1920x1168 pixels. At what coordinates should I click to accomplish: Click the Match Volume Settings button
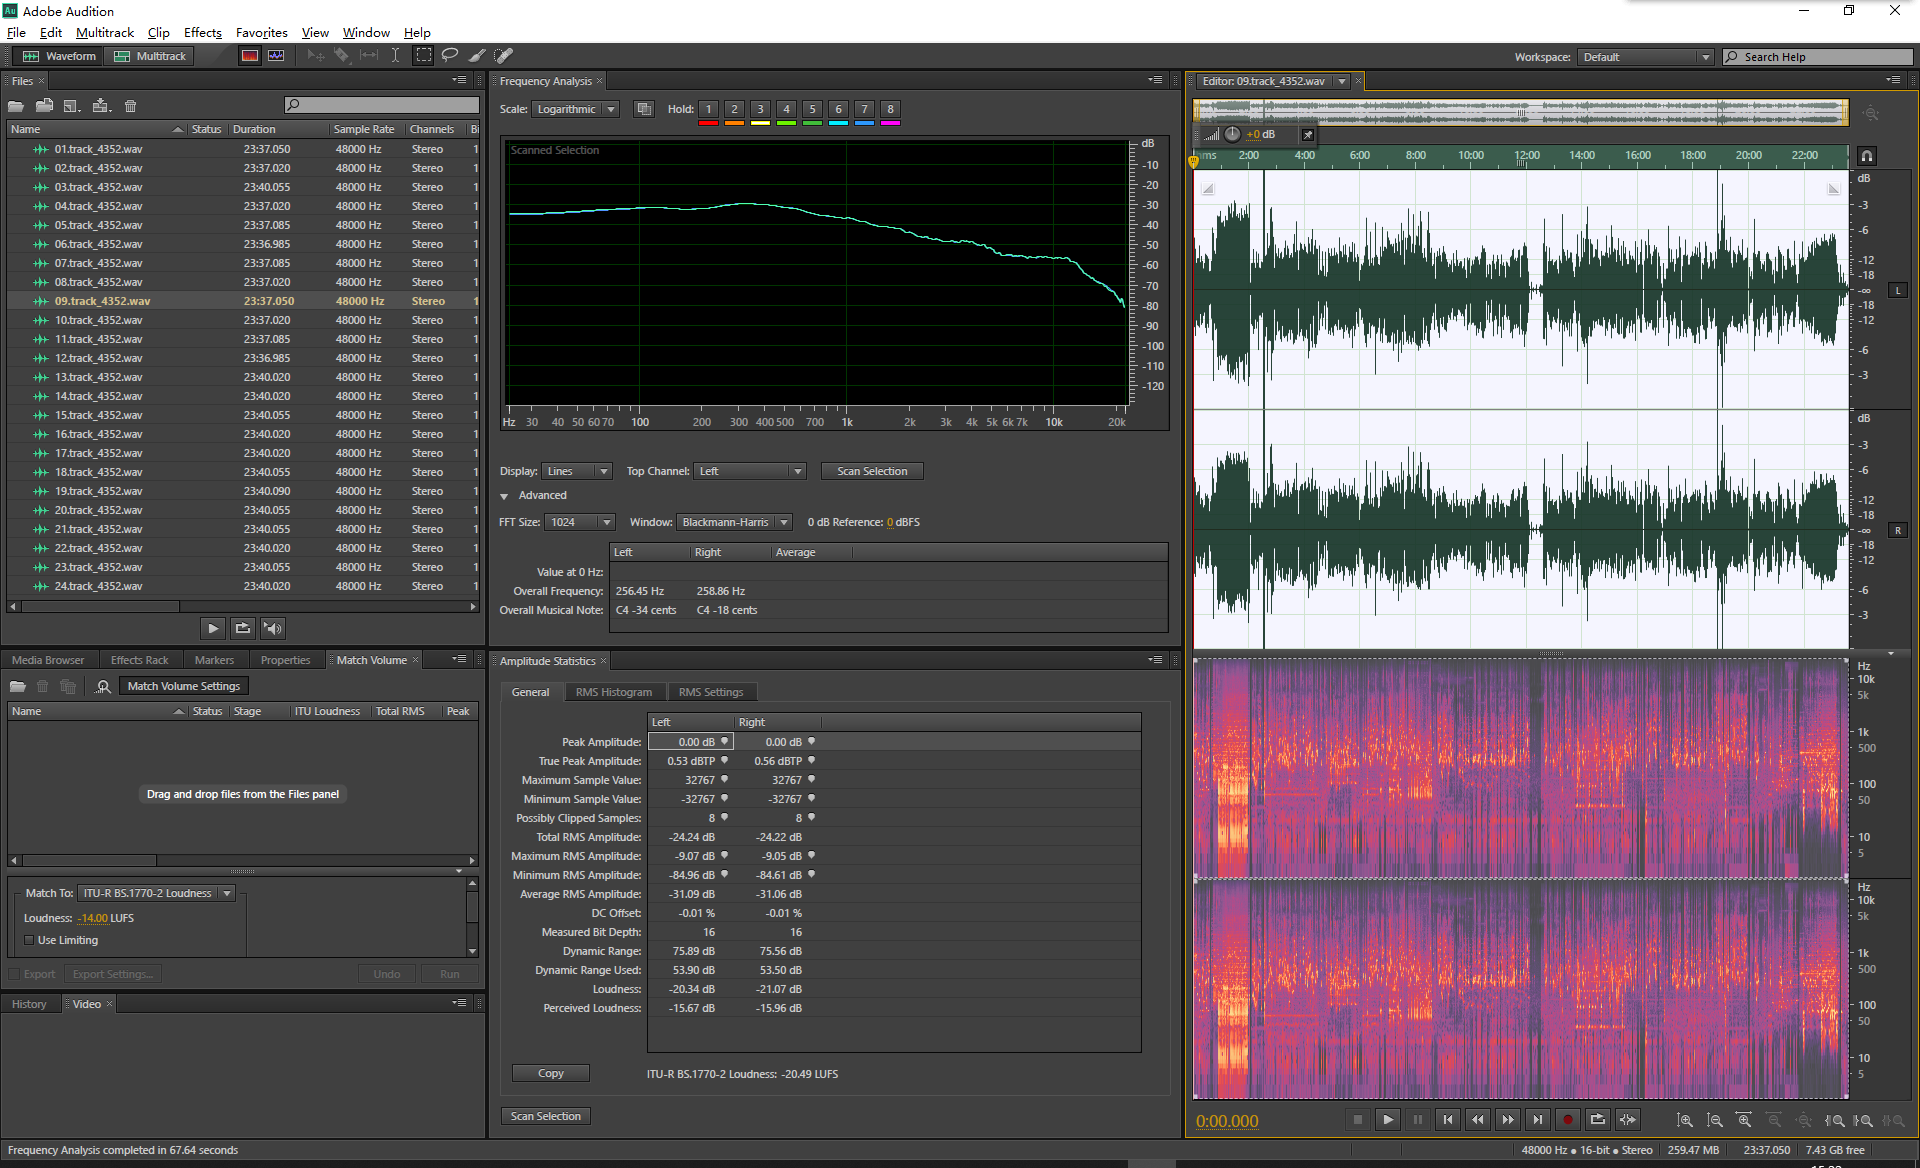pyautogui.click(x=184, y=686)
